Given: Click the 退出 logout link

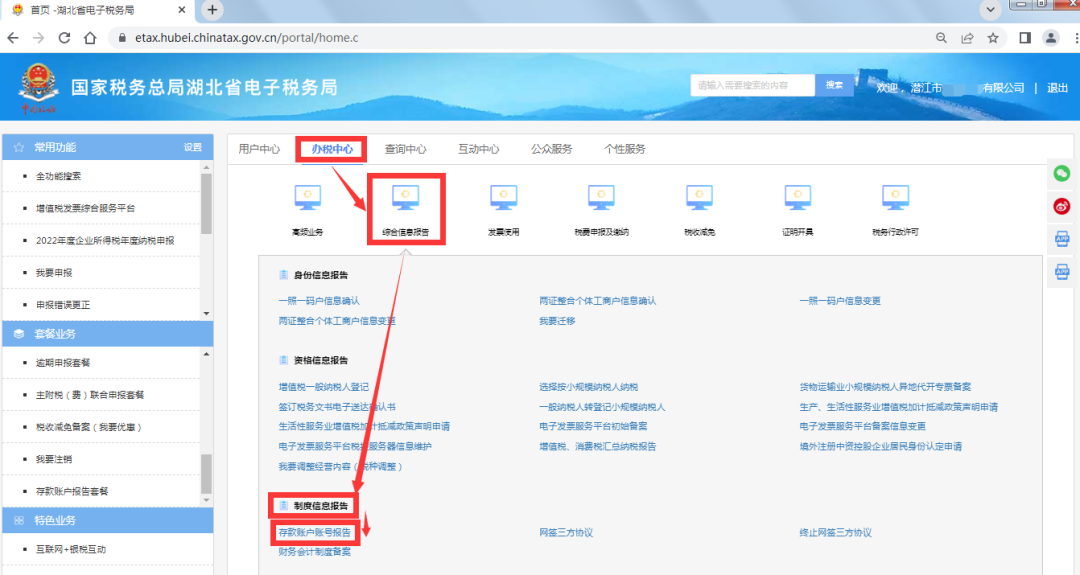Looking at the screenshot, I should point(1057,88).
